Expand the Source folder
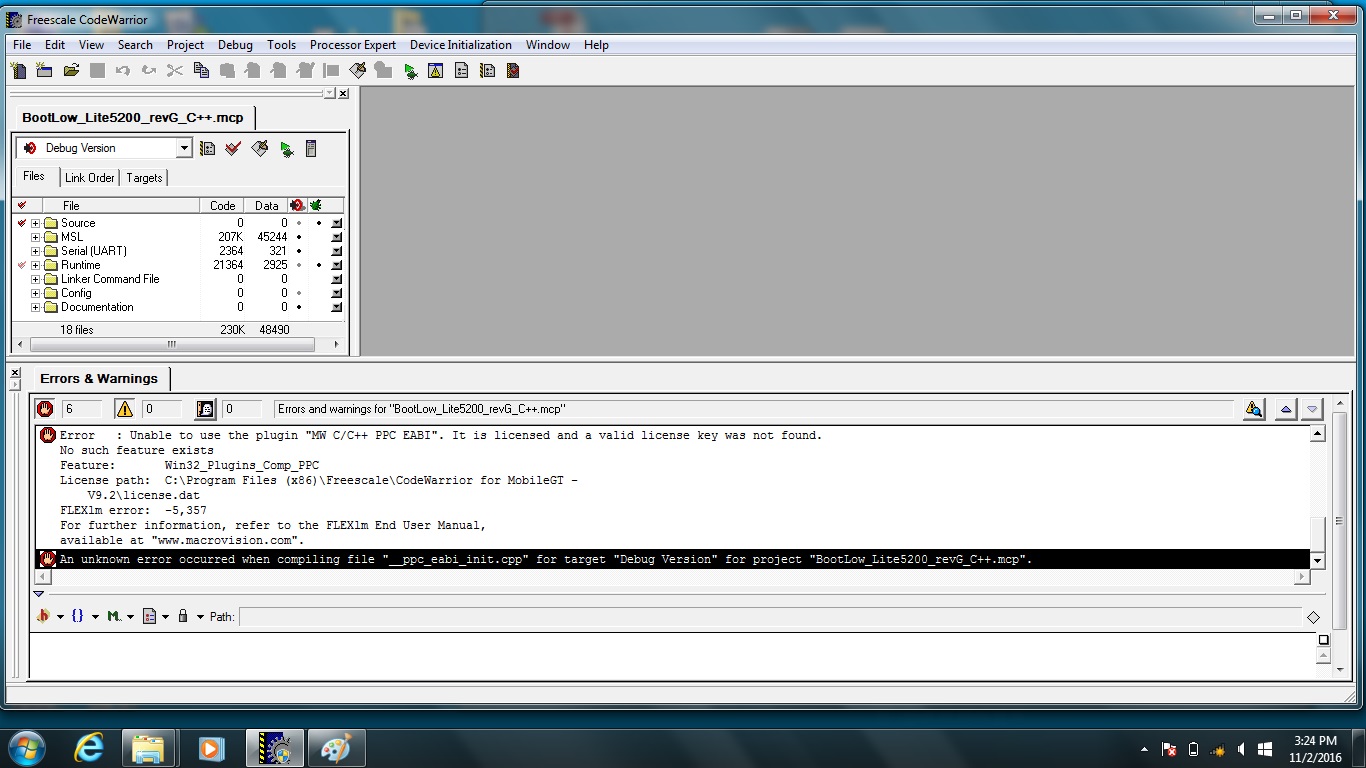 point(36,223)
